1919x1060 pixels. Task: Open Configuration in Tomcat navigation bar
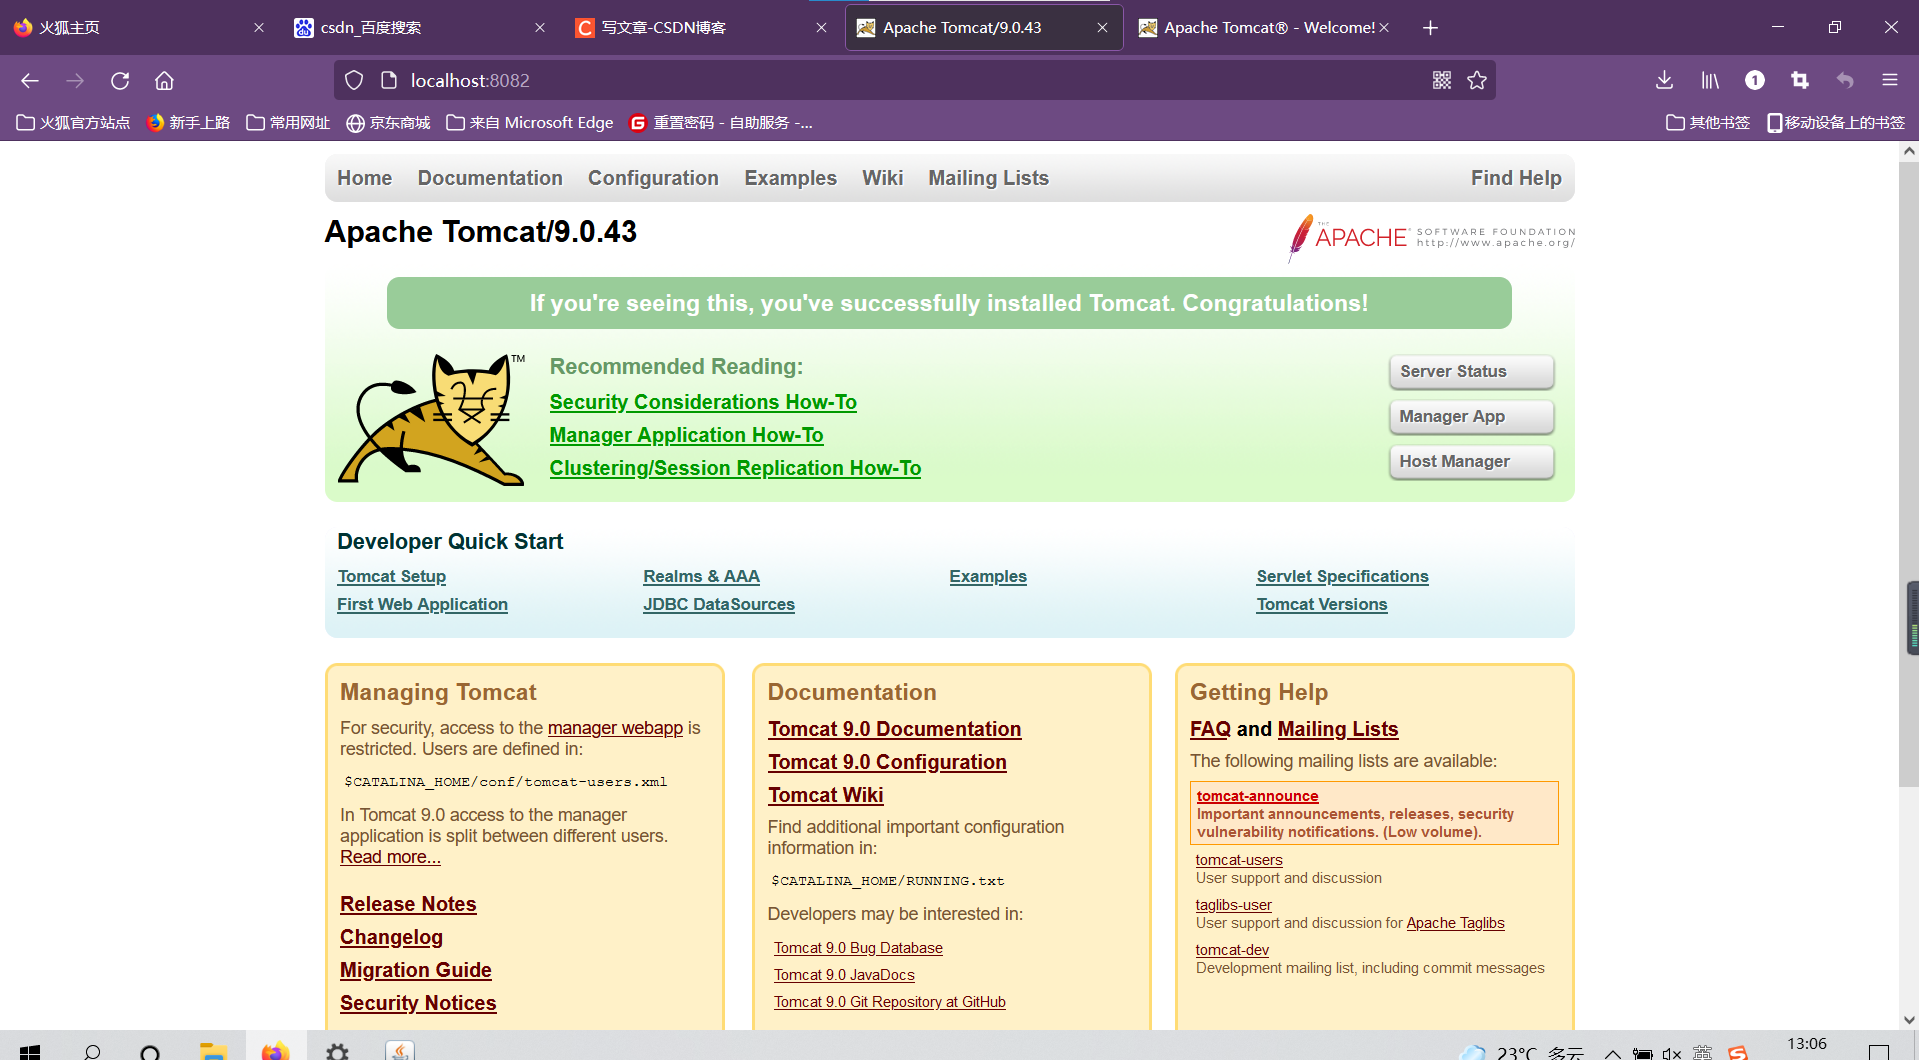pyautogui.click(x=653, y=178)
